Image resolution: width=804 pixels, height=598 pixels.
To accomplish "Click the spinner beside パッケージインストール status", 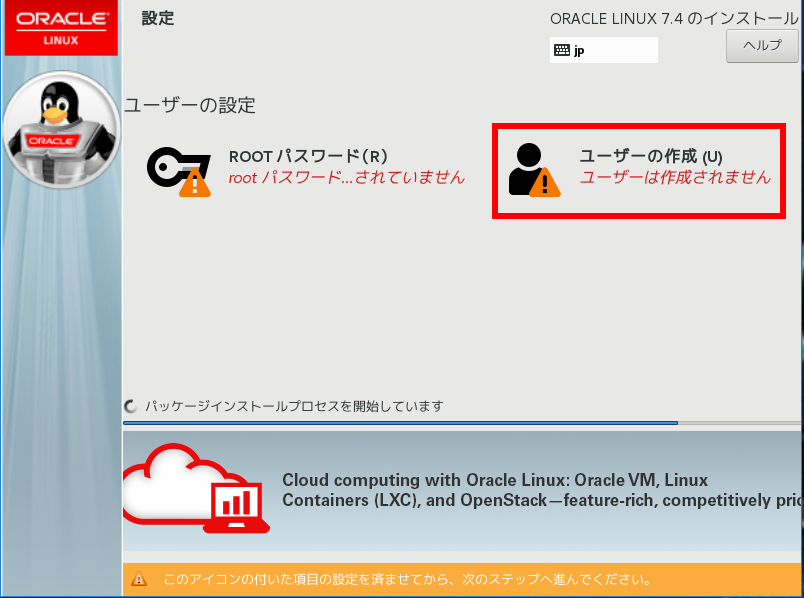I will click(131, 406).
